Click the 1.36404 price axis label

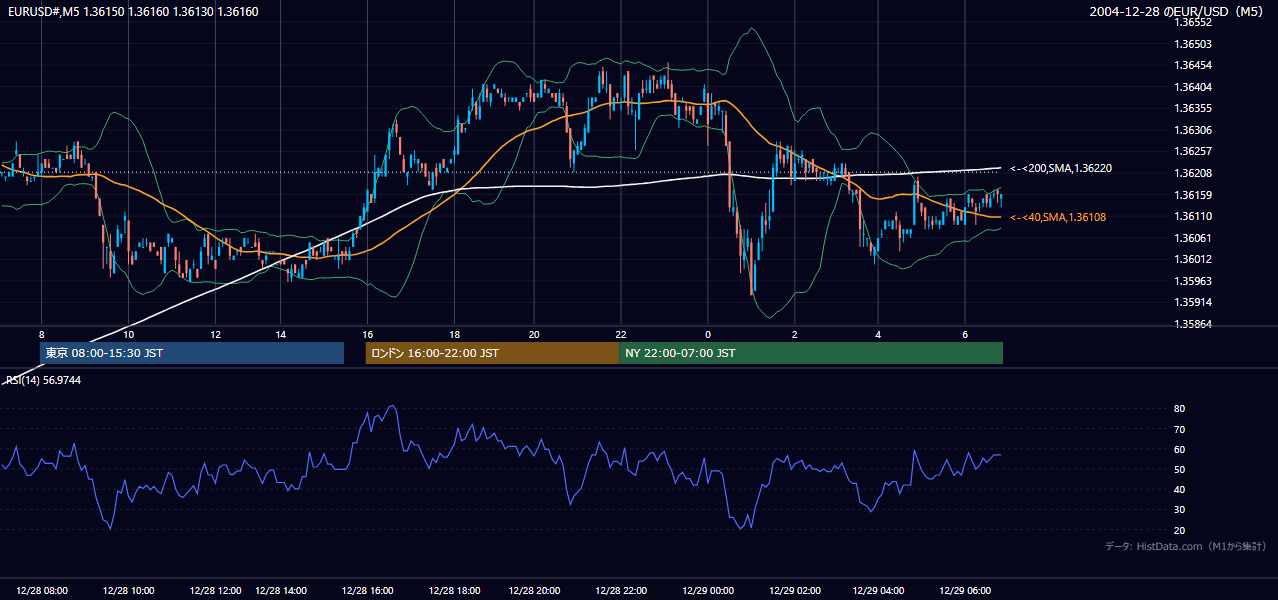pyautogui.click(x=1193, y=87)
